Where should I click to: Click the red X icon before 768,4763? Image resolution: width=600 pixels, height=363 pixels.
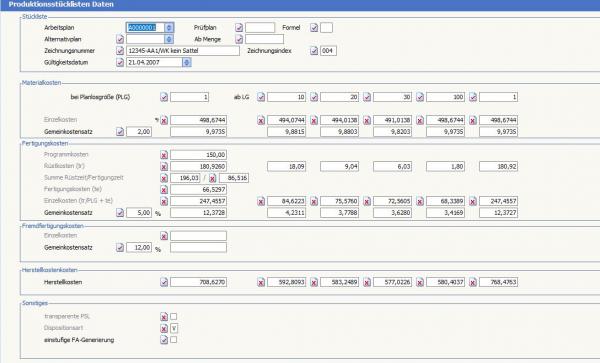(x=473, y=282)
